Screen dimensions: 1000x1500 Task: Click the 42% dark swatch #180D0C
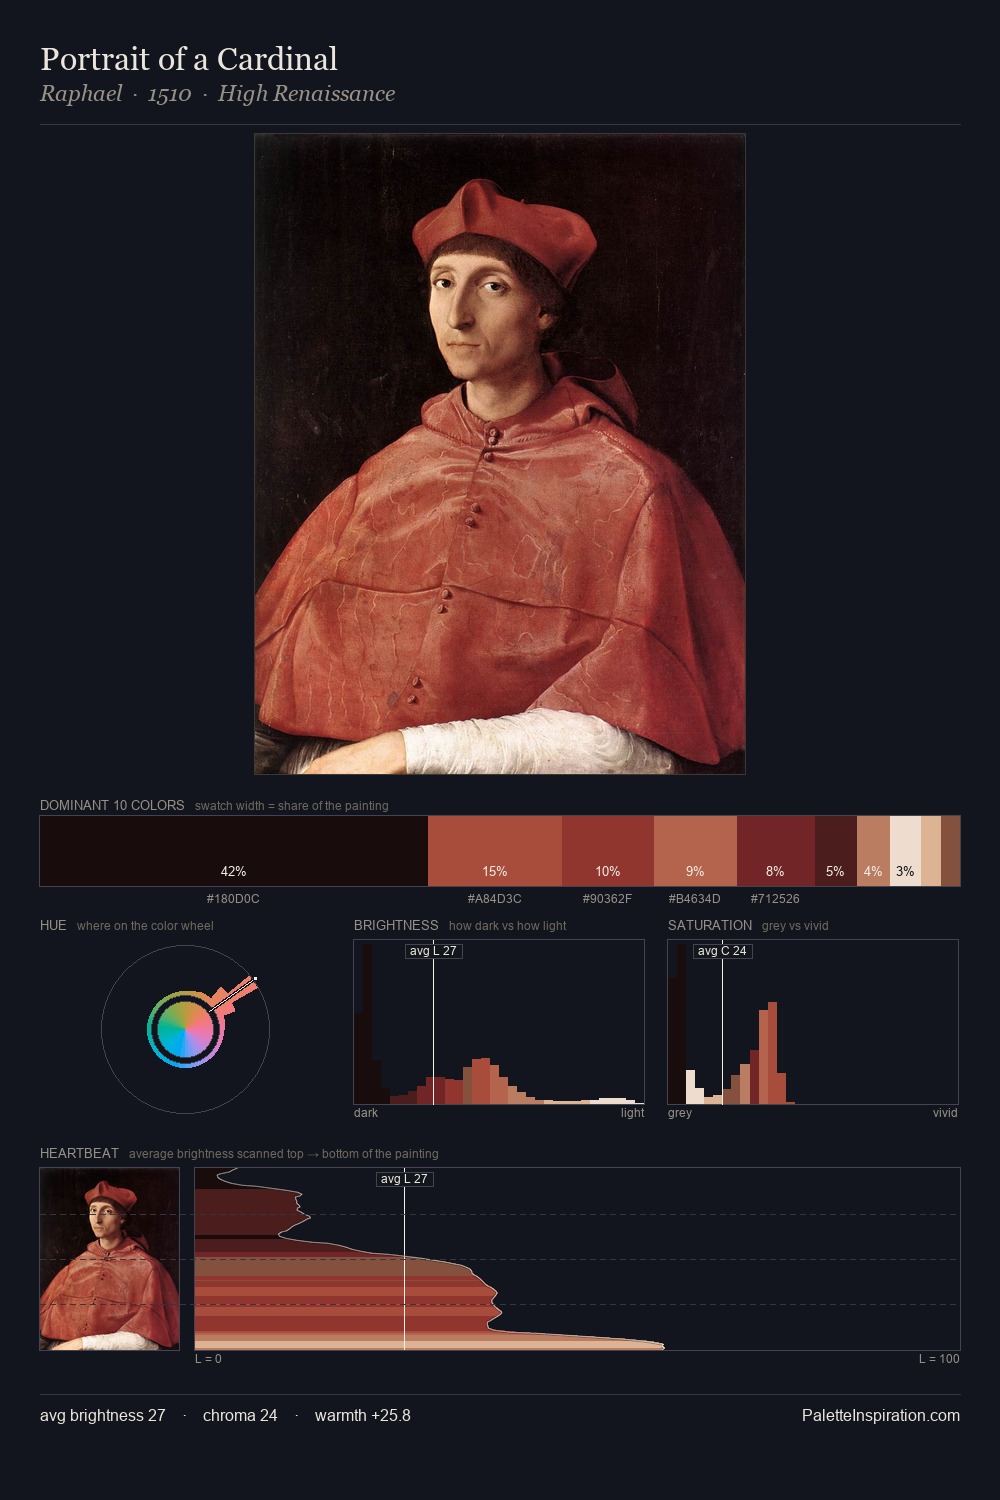[x=234, y=851]
